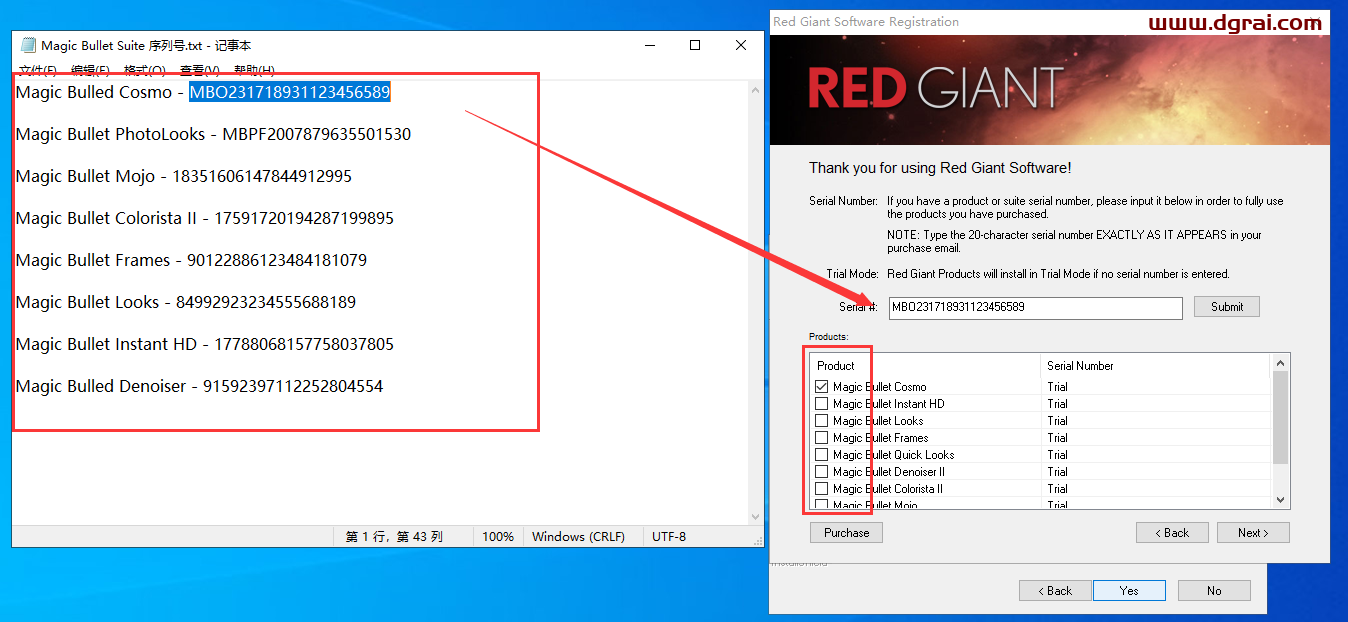Click the Yes button in the installer
Viewport: 1348px width, 622px height.
tap(1129, 591)
